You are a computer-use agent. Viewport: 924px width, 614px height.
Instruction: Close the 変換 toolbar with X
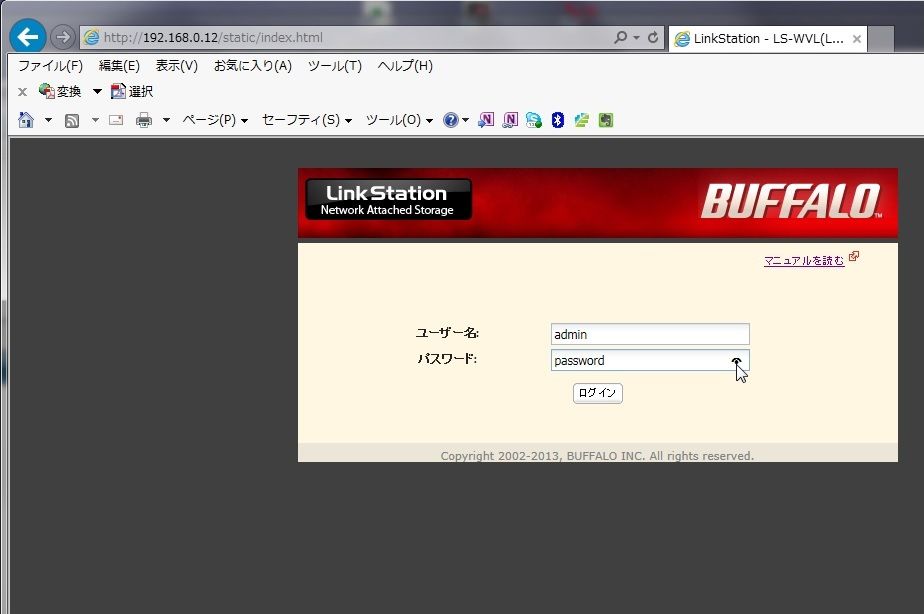click(22, 91)
